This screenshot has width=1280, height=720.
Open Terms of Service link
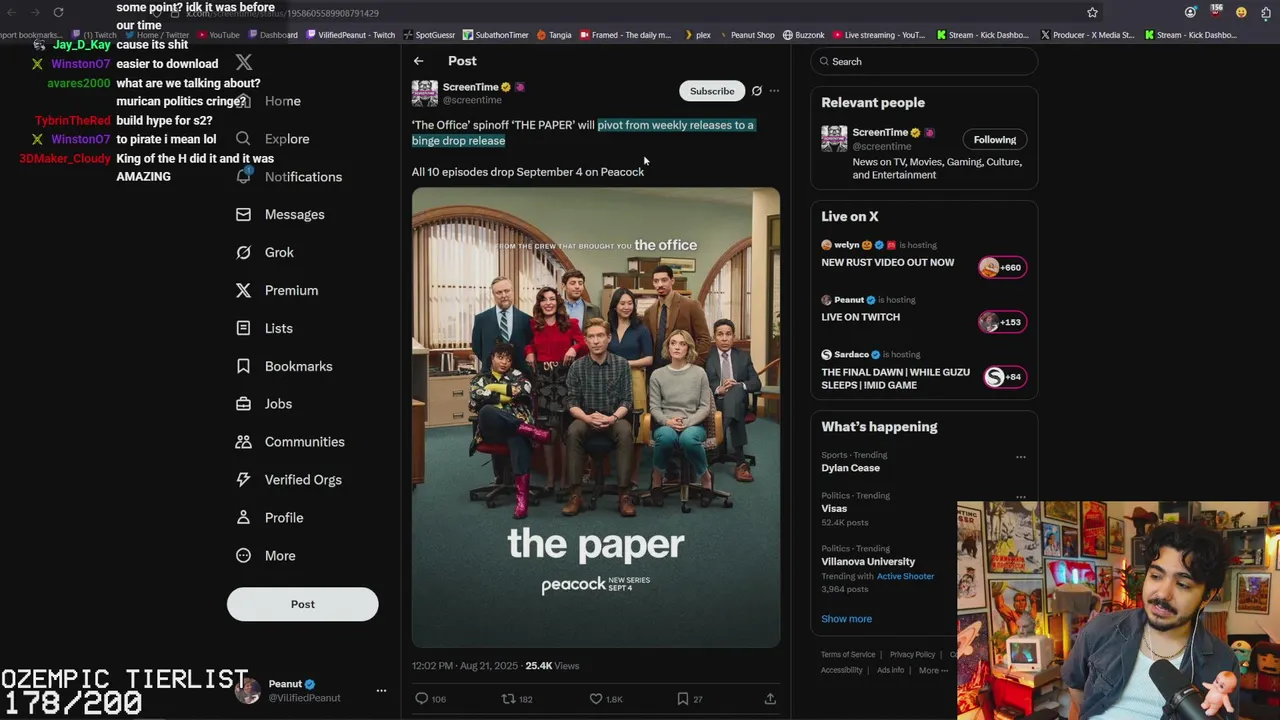tap(848, 654)
